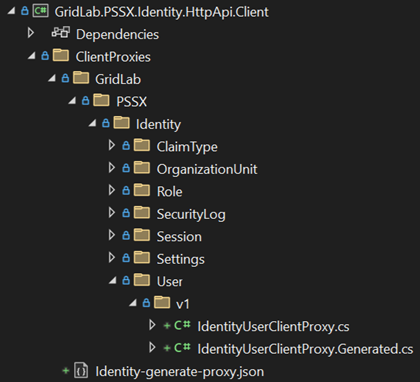420x382 pixels.
Task: Click the added-plus status icon of Identity-generate-proxy.json
Action: (66, 370)
